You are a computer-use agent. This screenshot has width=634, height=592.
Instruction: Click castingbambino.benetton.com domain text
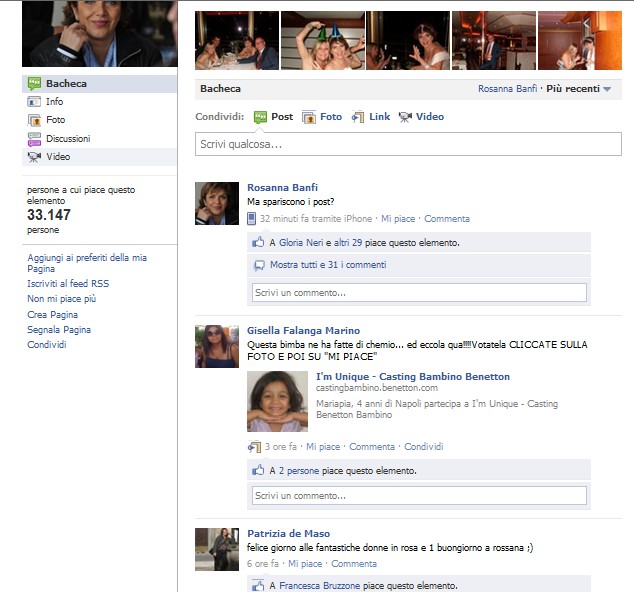(x=377, y=388)
